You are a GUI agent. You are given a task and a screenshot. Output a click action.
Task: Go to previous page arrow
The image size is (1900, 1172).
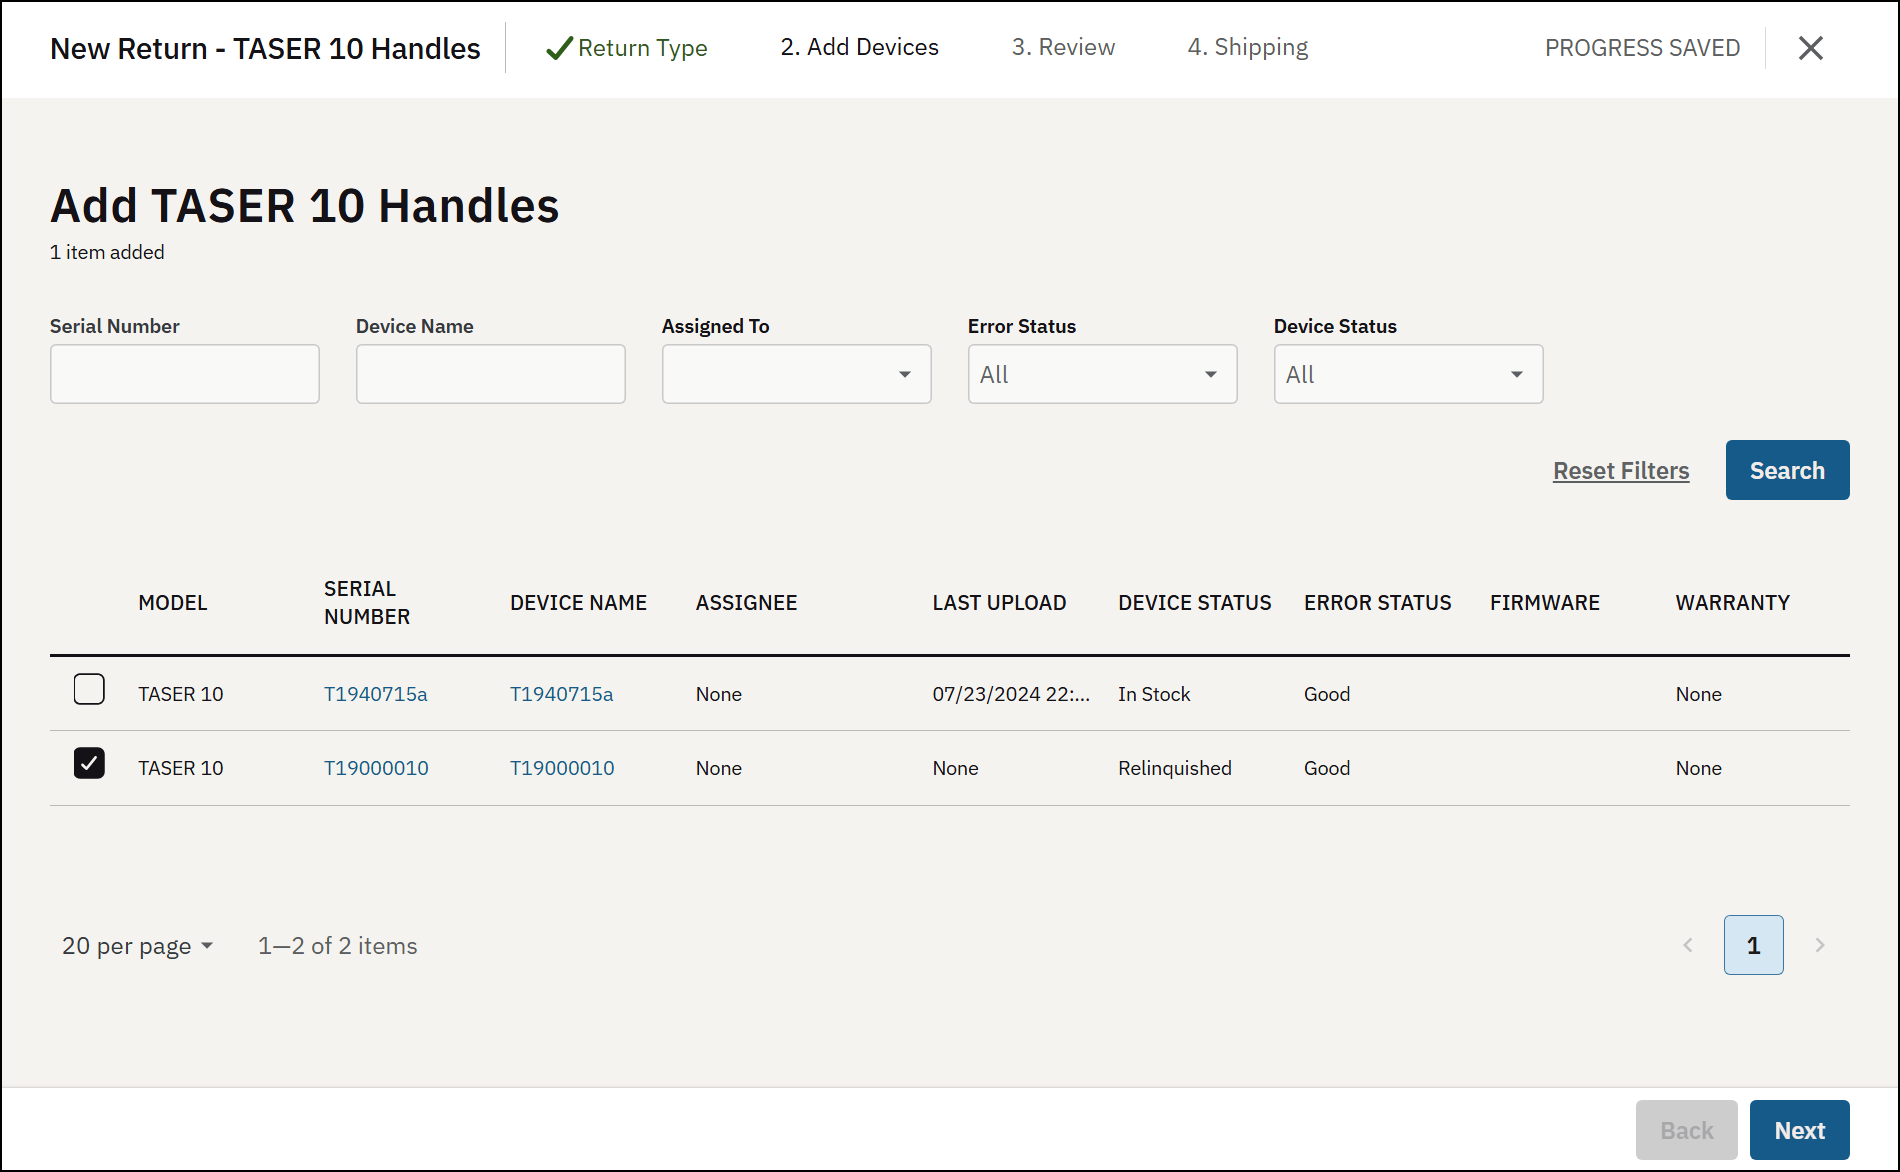pos(1688,945)
